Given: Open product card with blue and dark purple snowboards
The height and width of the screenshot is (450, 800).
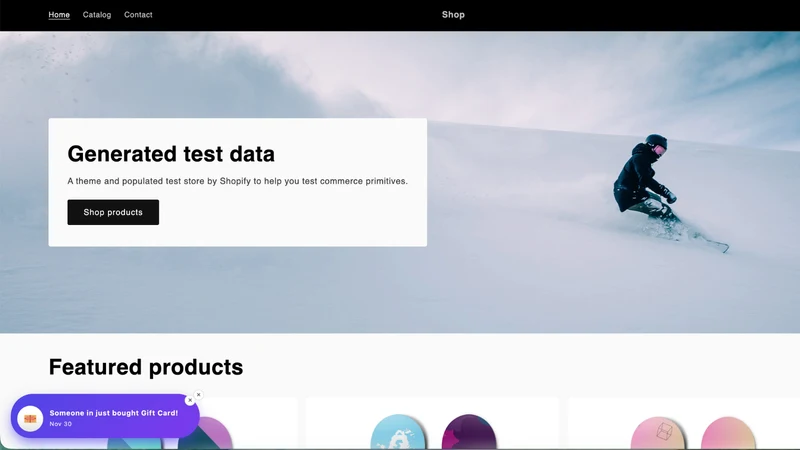Looking at the screenshot, I should pyautogui.click(x=432, y=423).
